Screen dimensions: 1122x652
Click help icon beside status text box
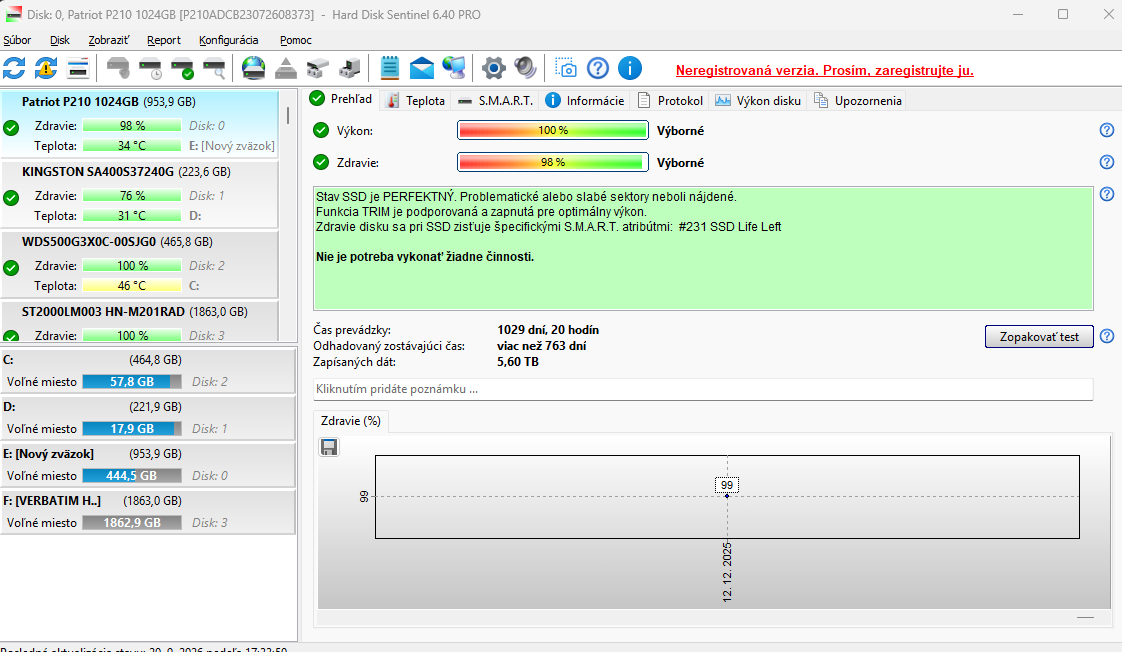[x=1107, y=194]
